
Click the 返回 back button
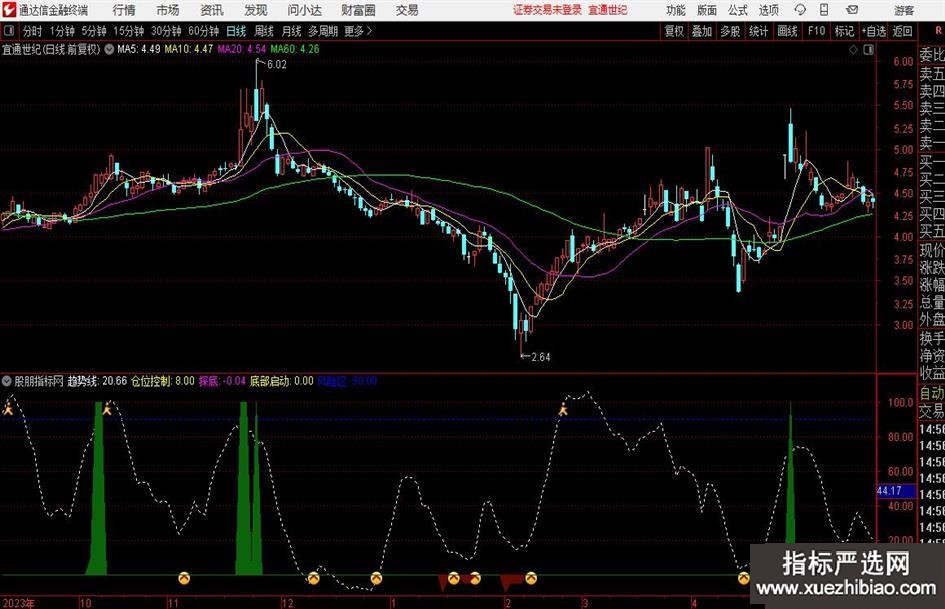pos(902,31)
